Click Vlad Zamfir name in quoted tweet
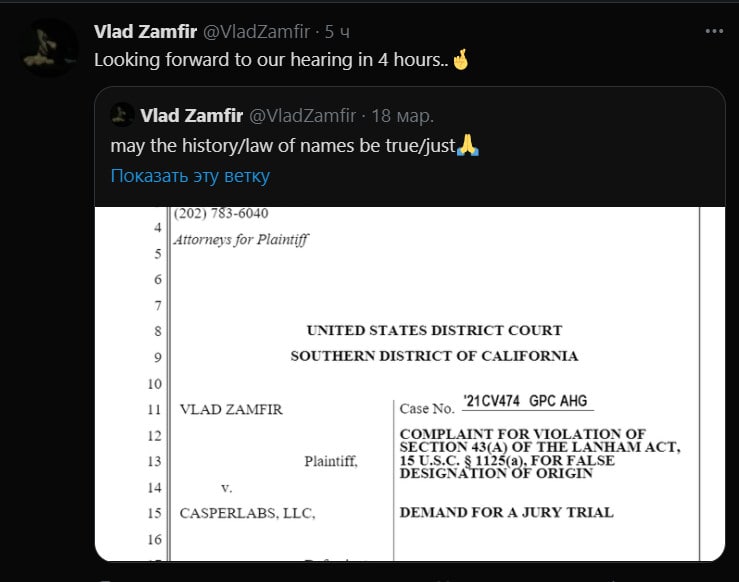The width and height of the screenshot is (739, 582). click(191, 115)
